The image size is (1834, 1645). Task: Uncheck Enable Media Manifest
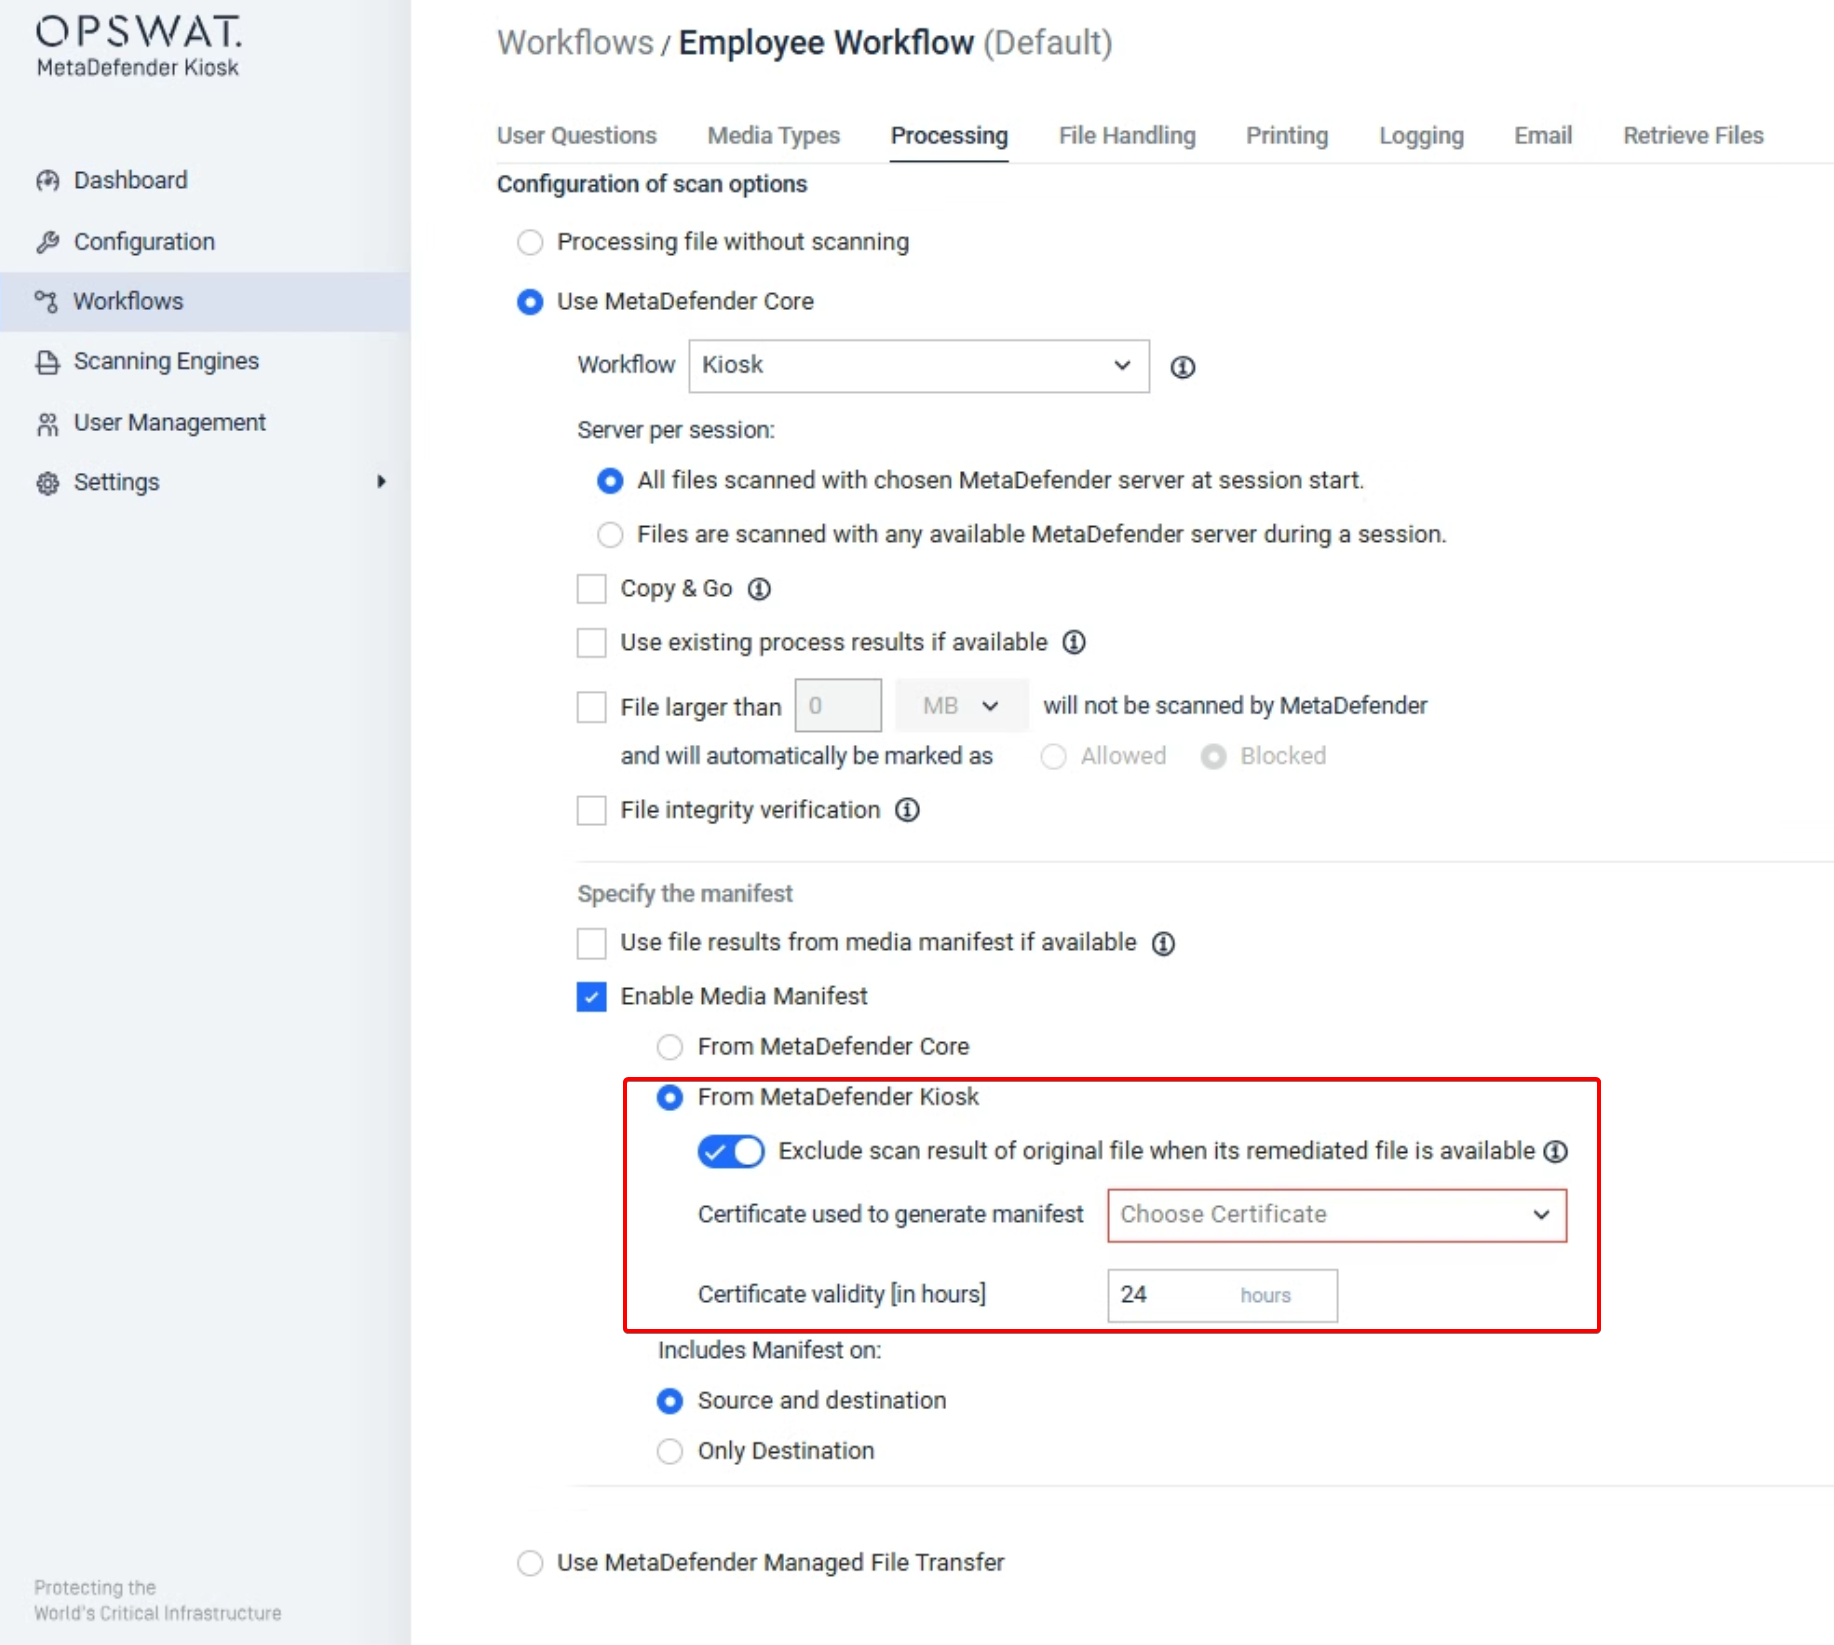[591, 997]
